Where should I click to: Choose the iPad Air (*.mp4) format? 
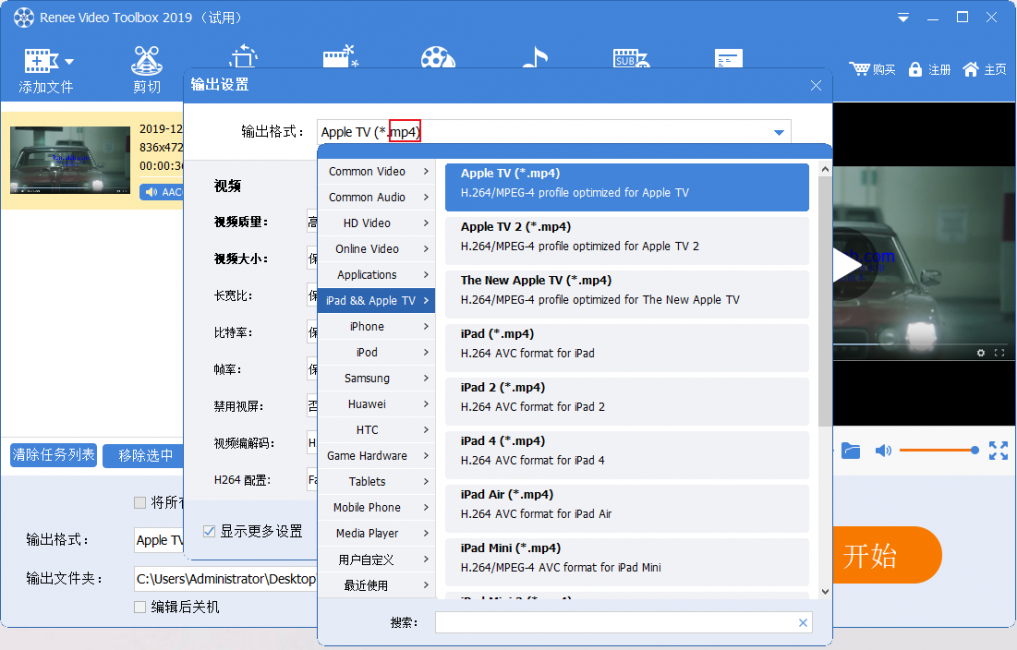coord(627,508)
